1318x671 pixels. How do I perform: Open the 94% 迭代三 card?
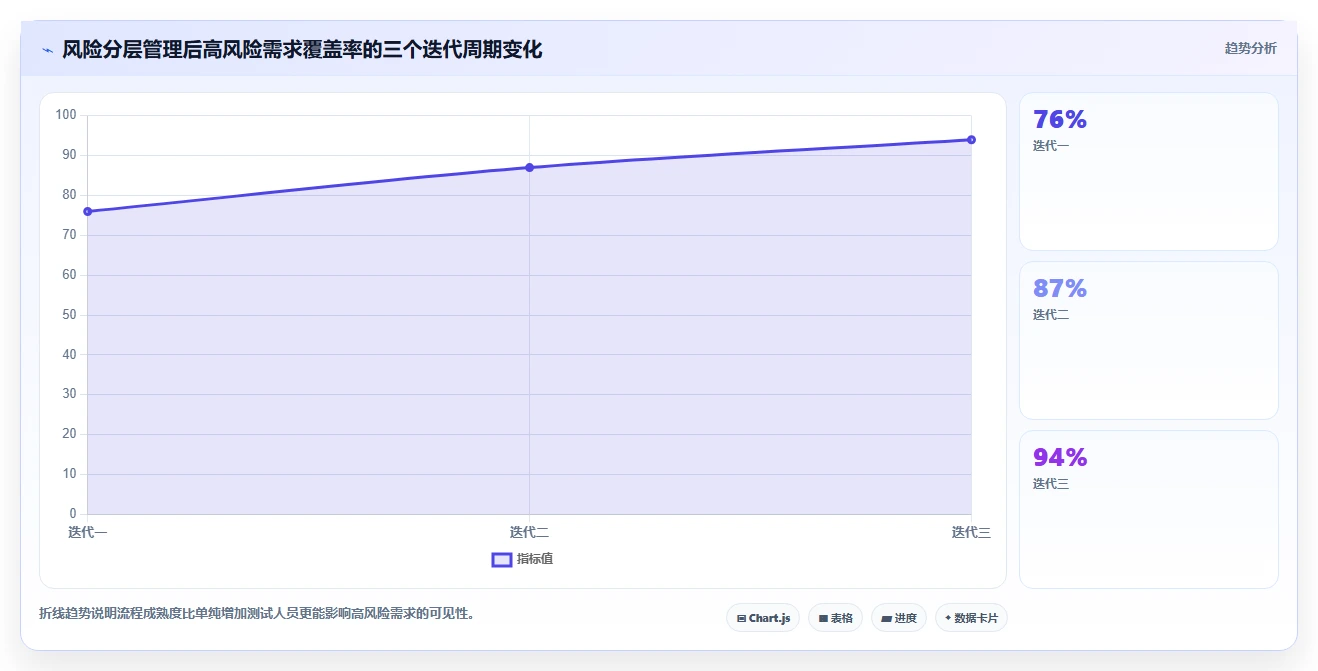[x=1148, y=509]
